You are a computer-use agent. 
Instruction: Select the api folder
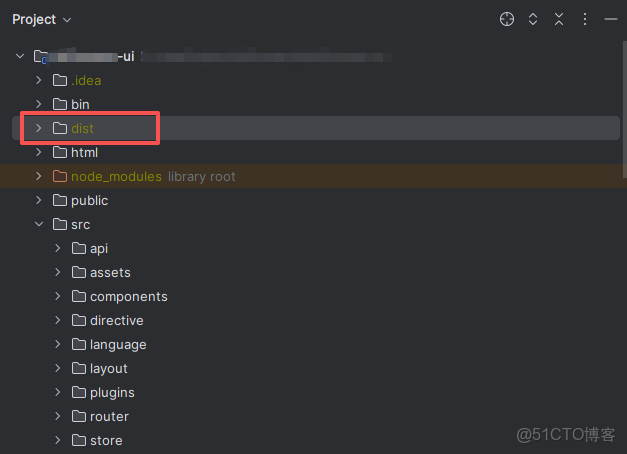[98, 248]
